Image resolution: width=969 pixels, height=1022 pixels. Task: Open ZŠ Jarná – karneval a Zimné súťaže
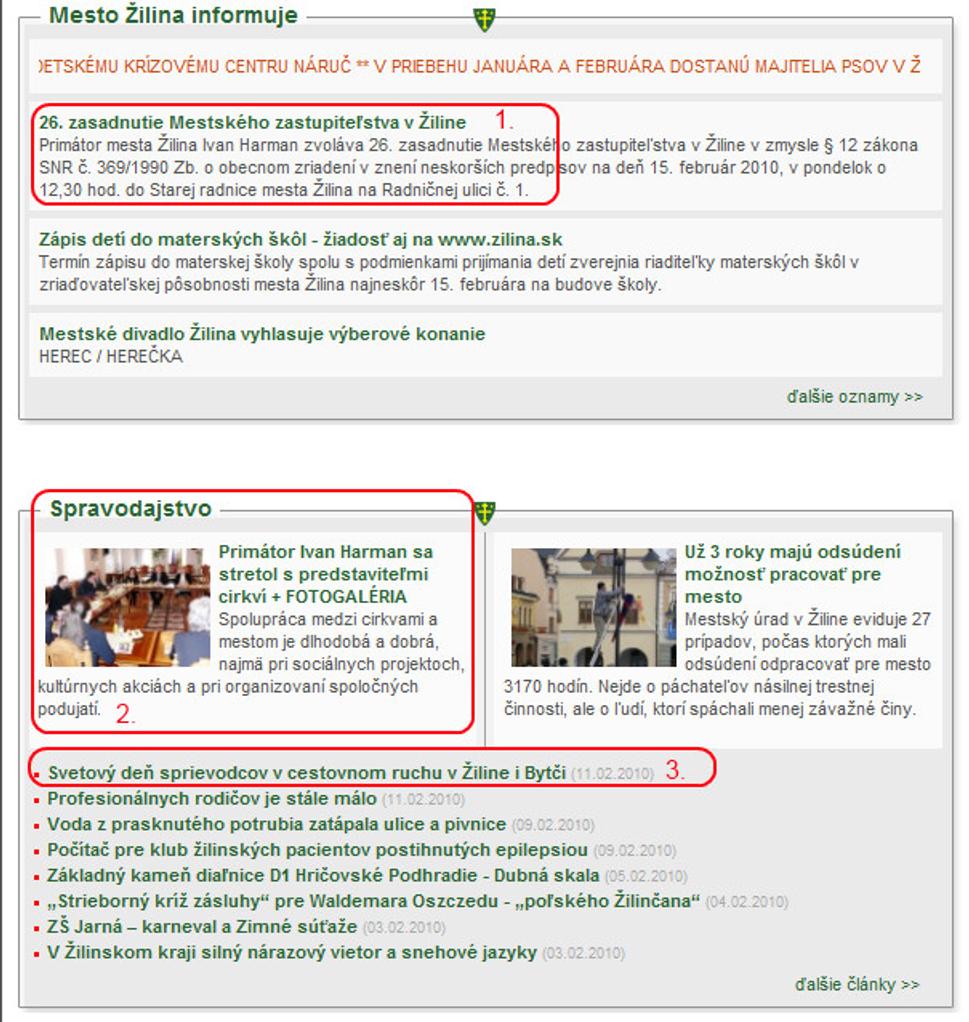tap(202, 927)
